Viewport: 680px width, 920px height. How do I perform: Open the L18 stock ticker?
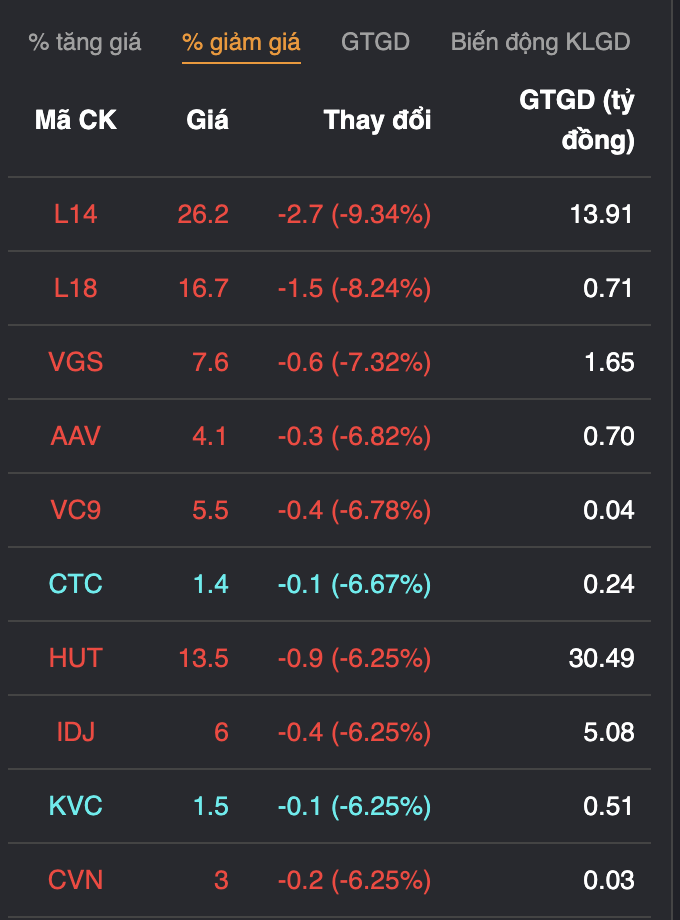[76, 288]
